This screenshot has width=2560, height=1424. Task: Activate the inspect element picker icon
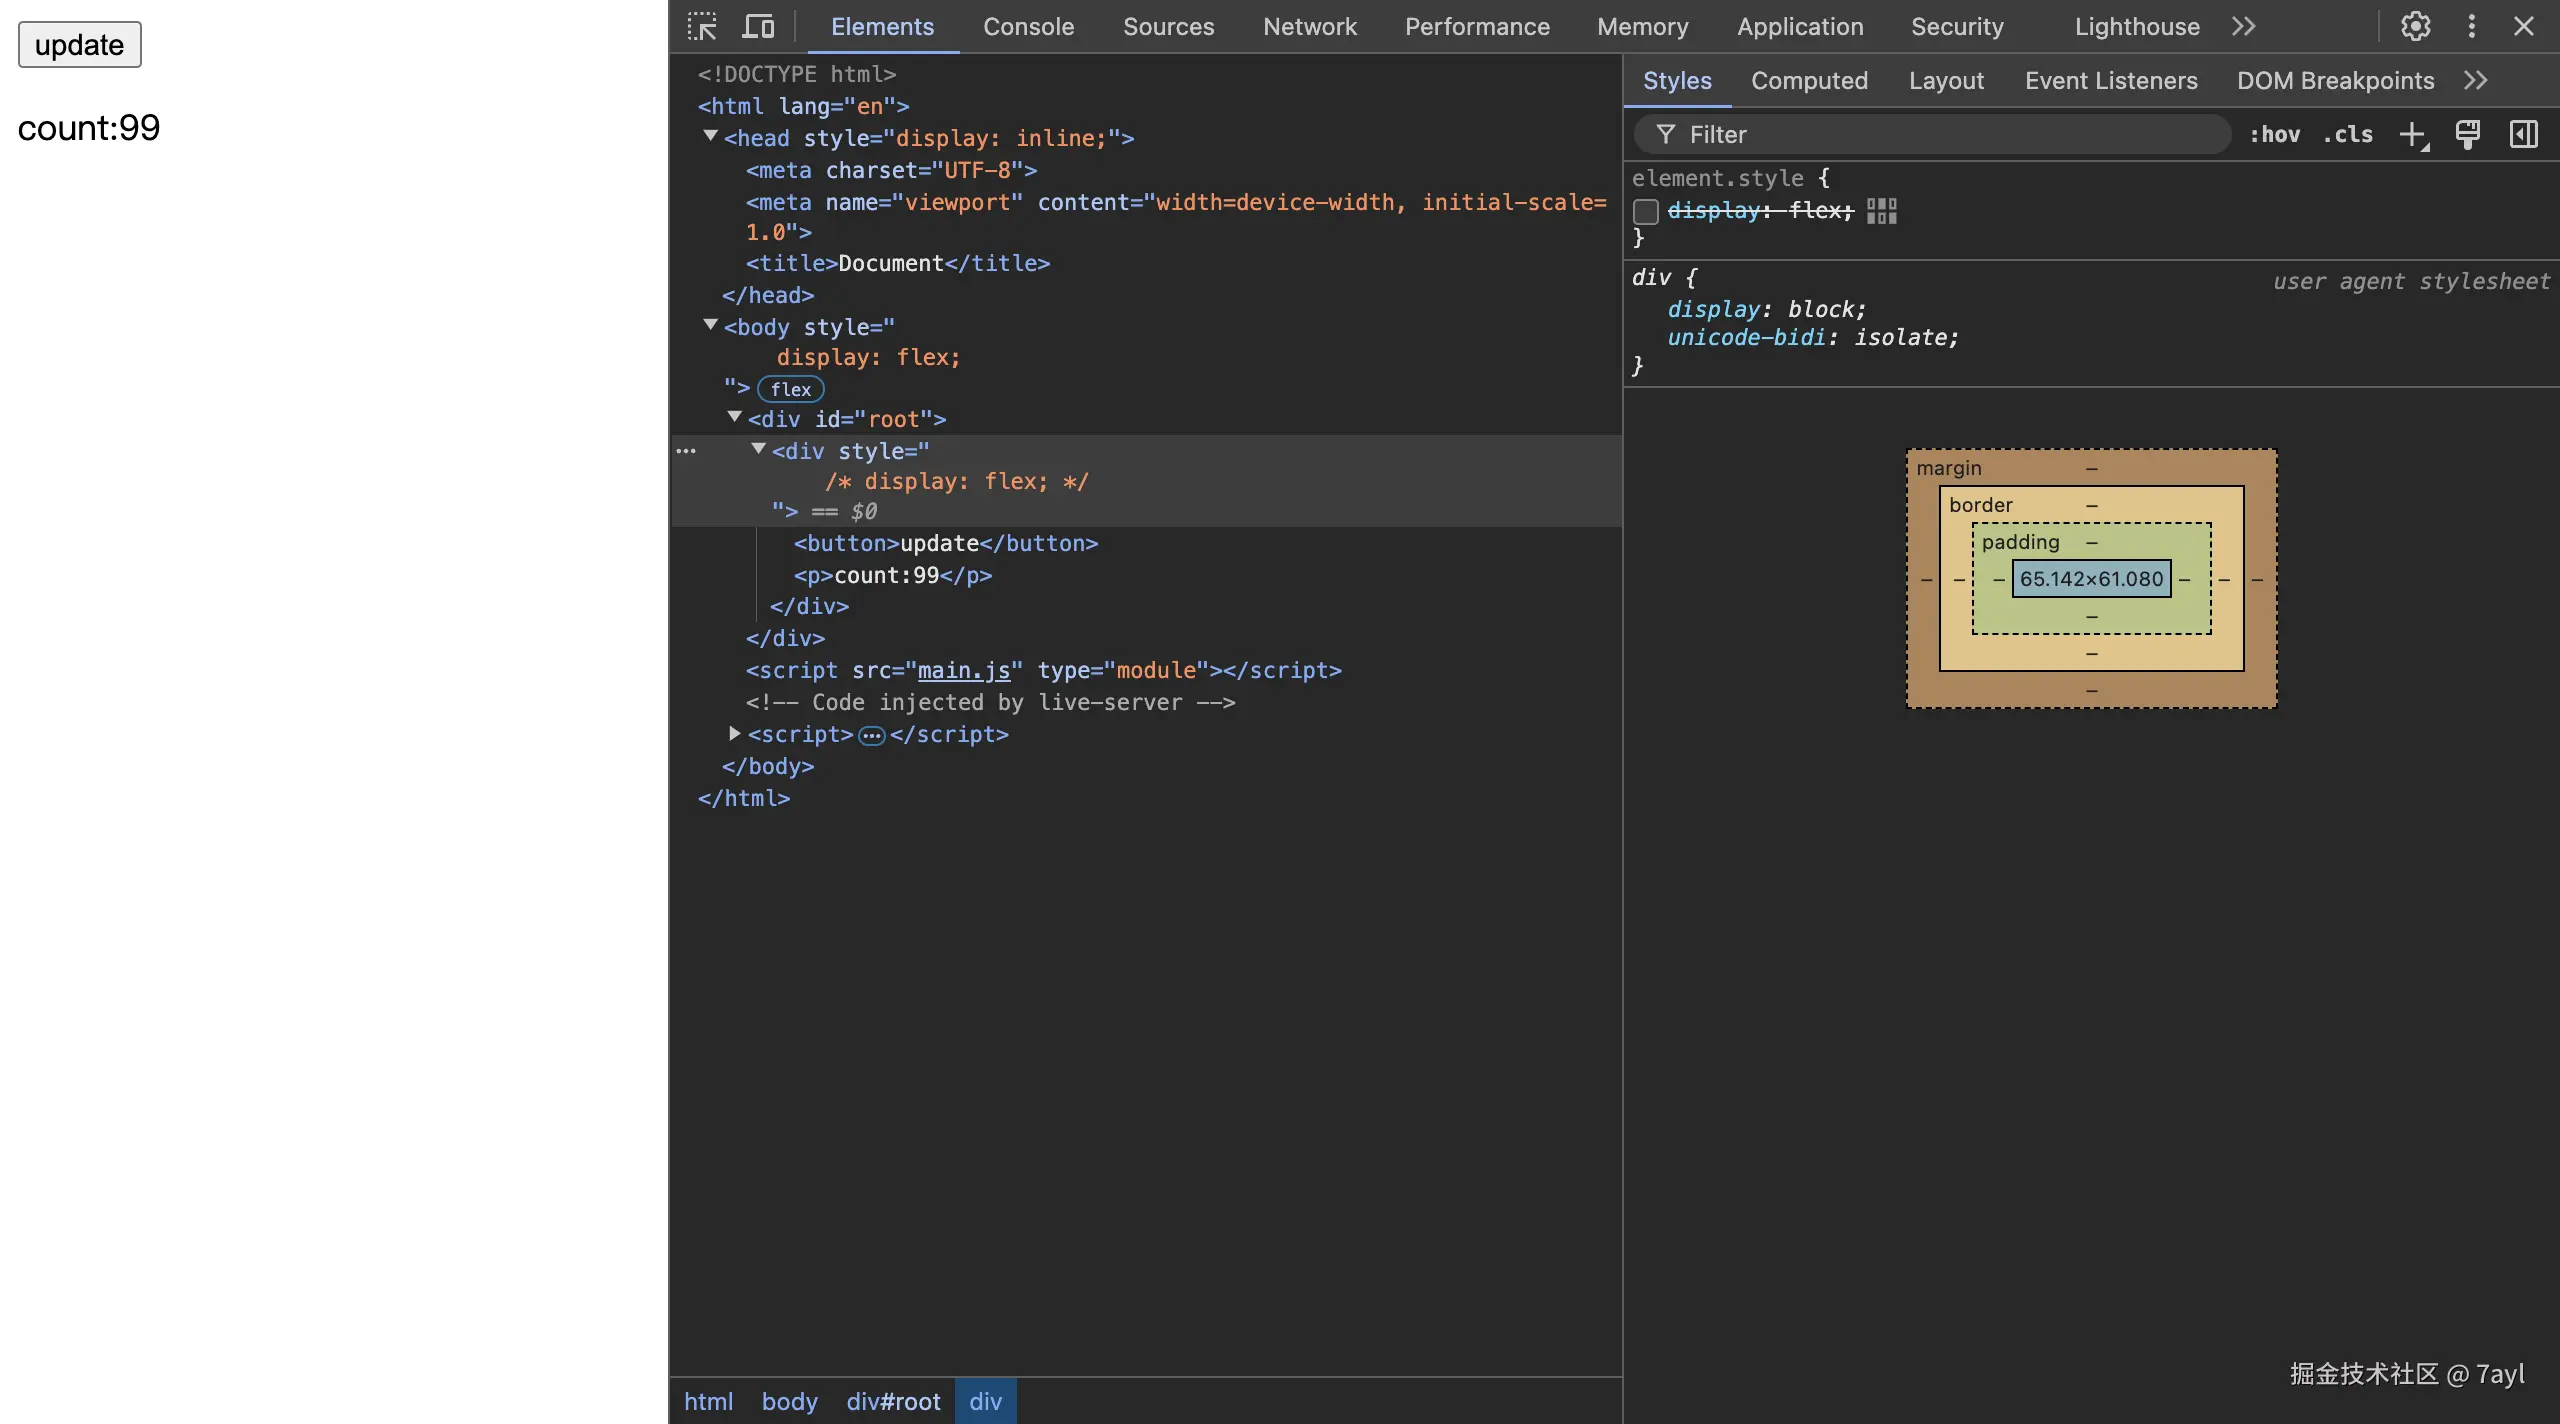point(702,27)
